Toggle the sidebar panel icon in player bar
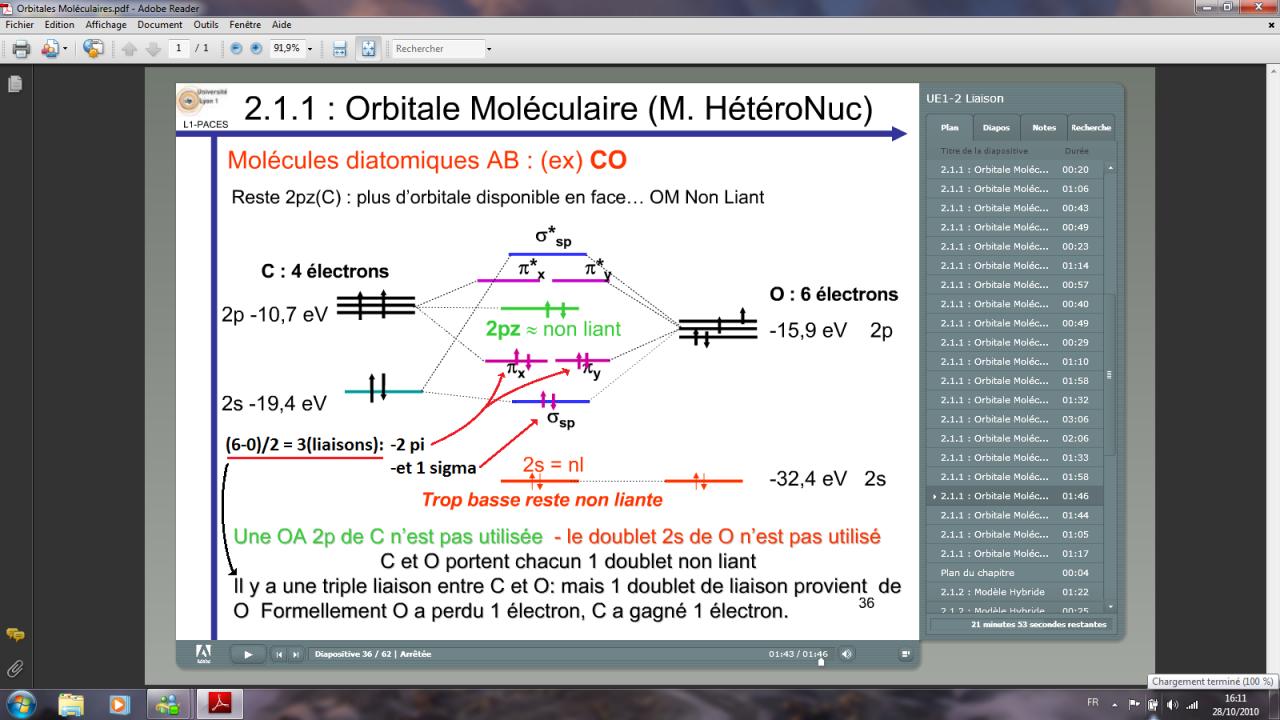This screenshot has height=720, width=1280. (x=906, y=654)
